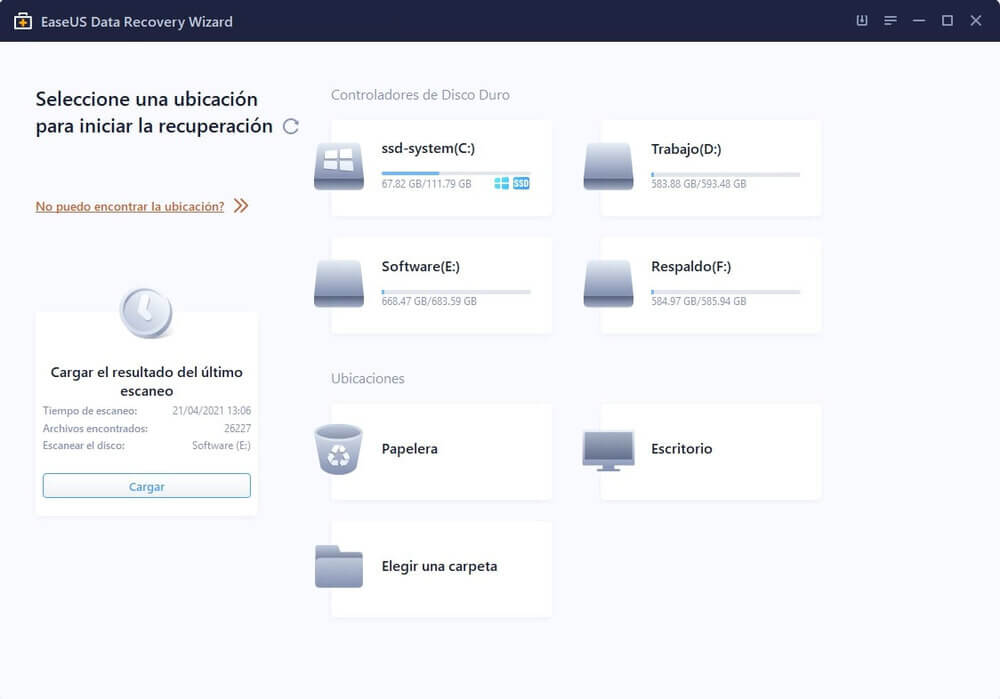The width and height of the screenshot is (1000, 699).
Task: Click the EaseUS logo in the title bar
Action: pyautogui.click(x=22, y=21)
